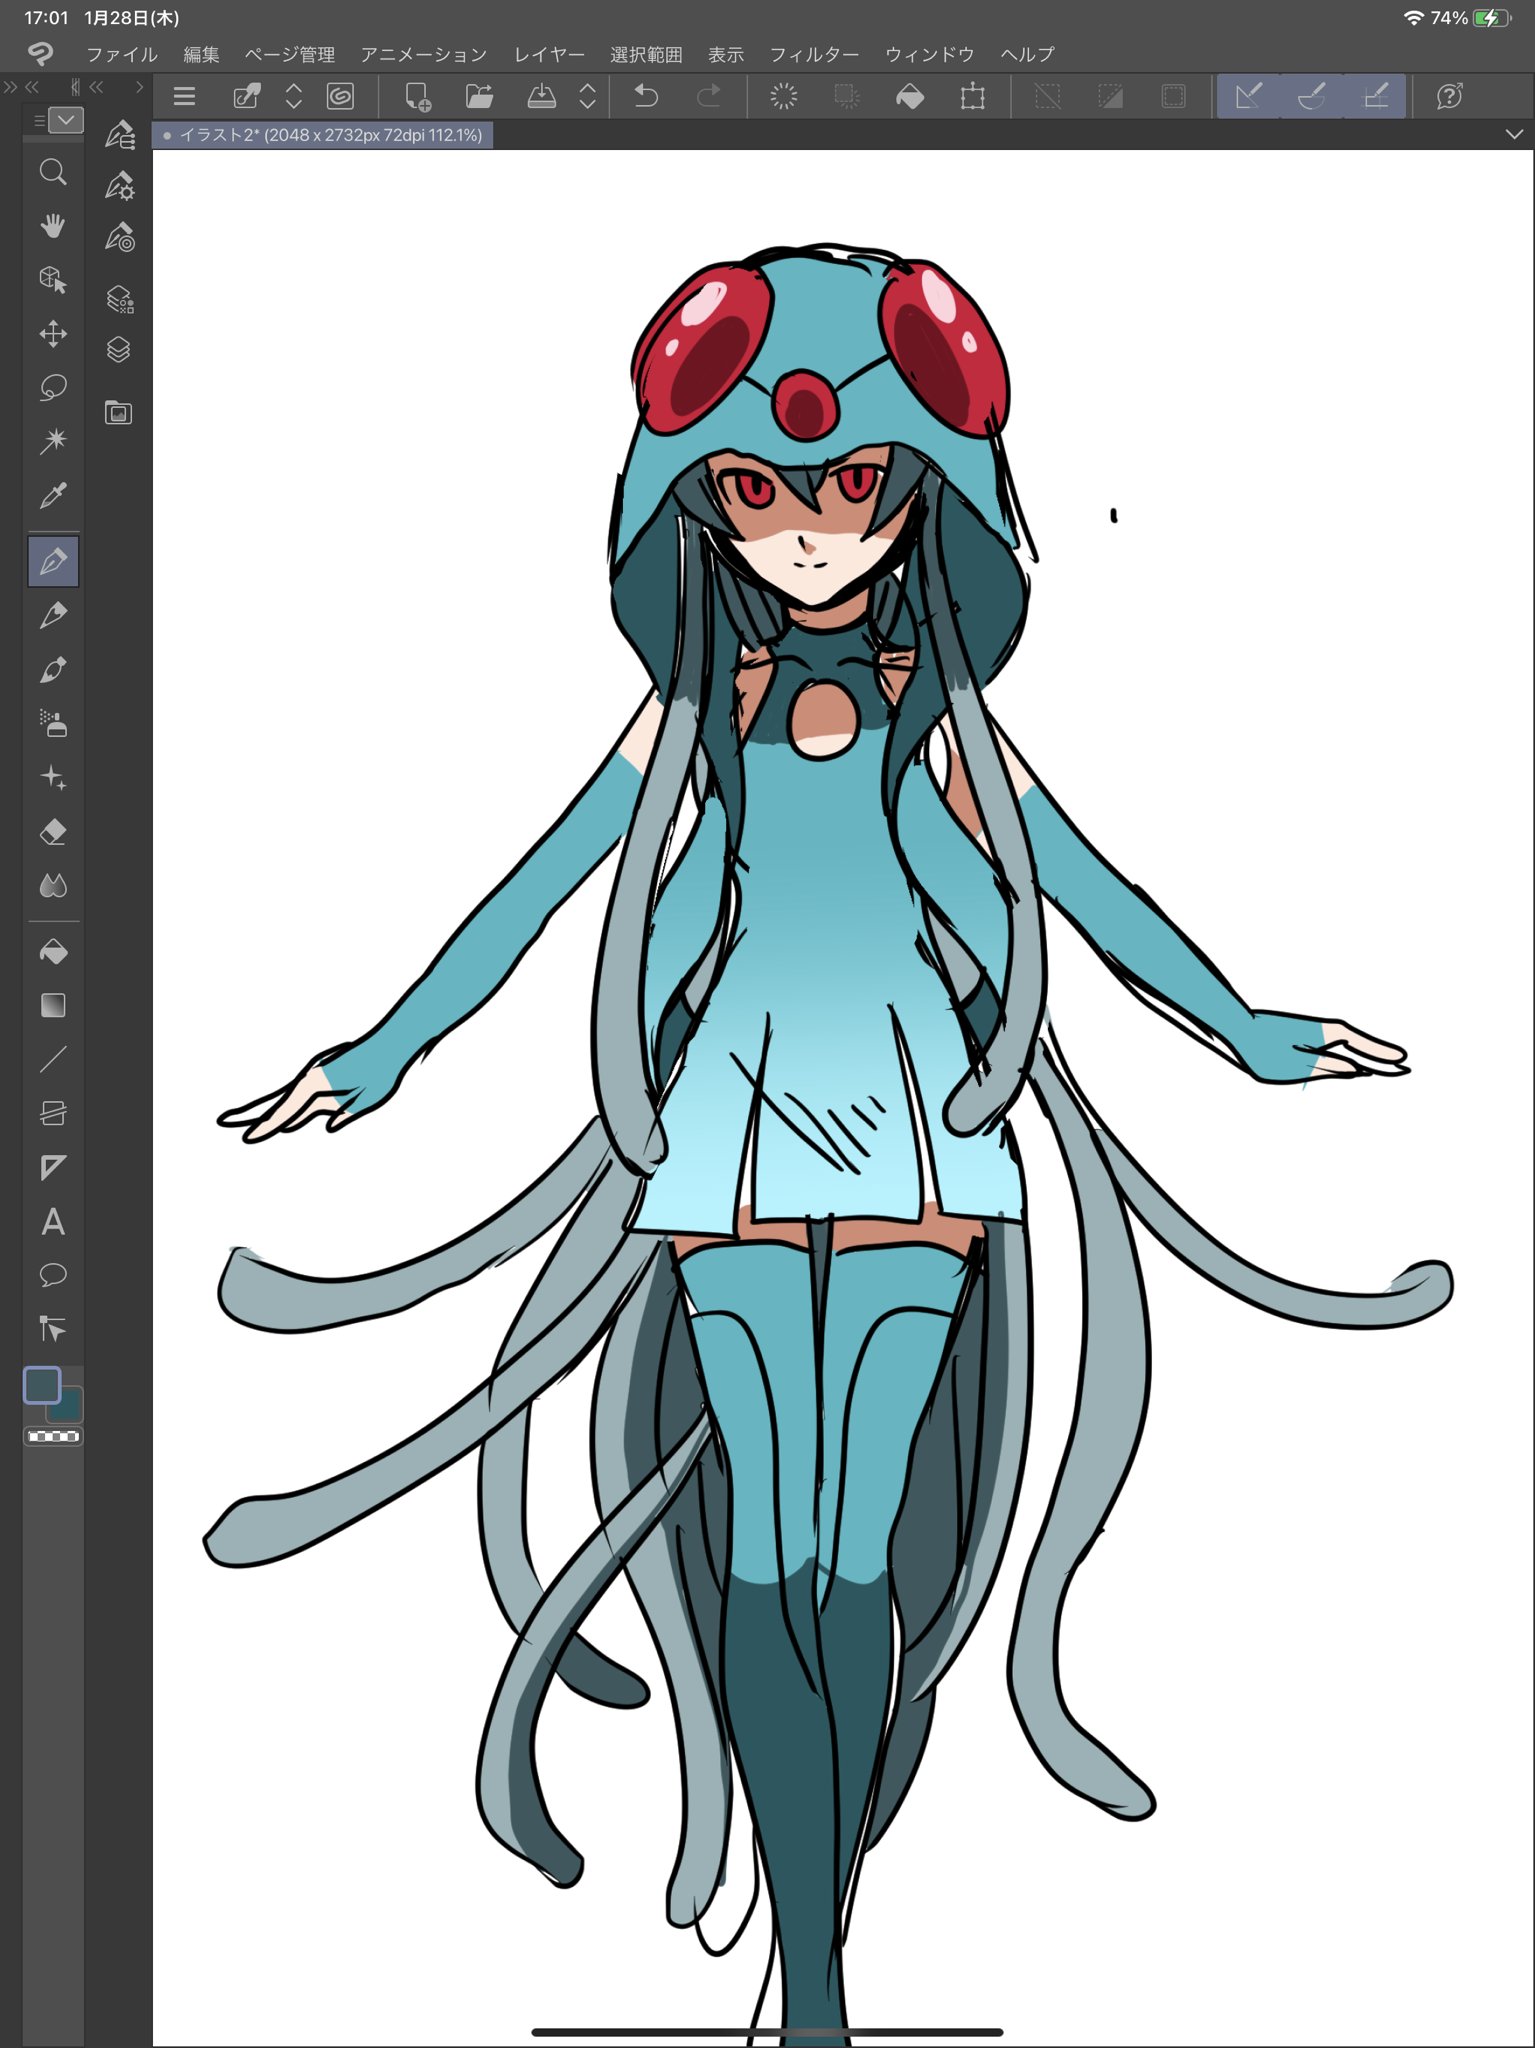Select the Frame Border tool
1535x2048 pixels.
(53, 1113)
